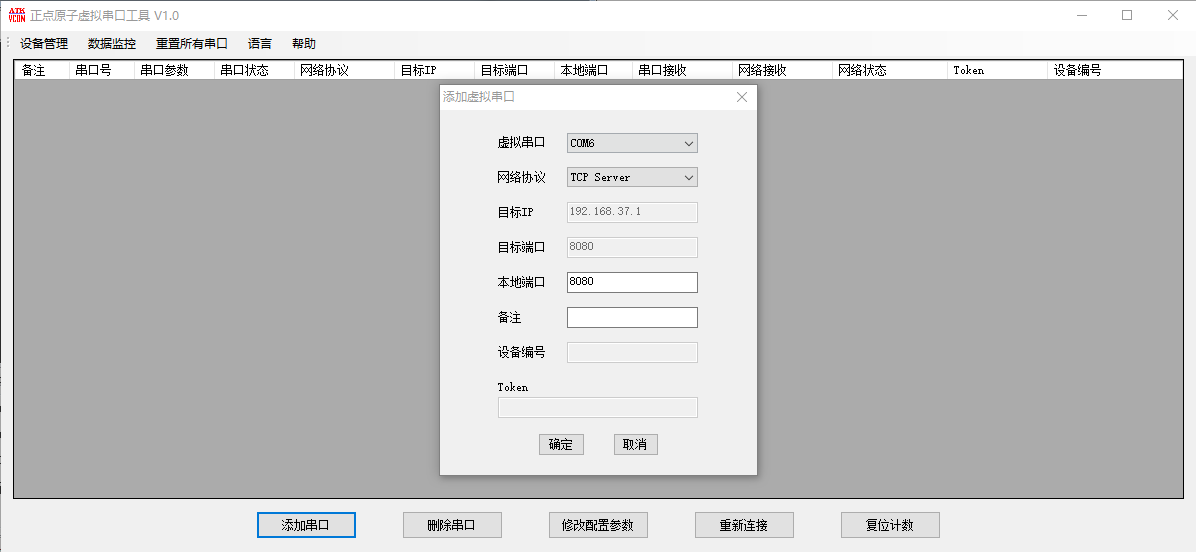Image resolution: width=1196 pixels, height=552 pixels.
Task: Focus the 备注 text field
Action: tap(632, 317)
